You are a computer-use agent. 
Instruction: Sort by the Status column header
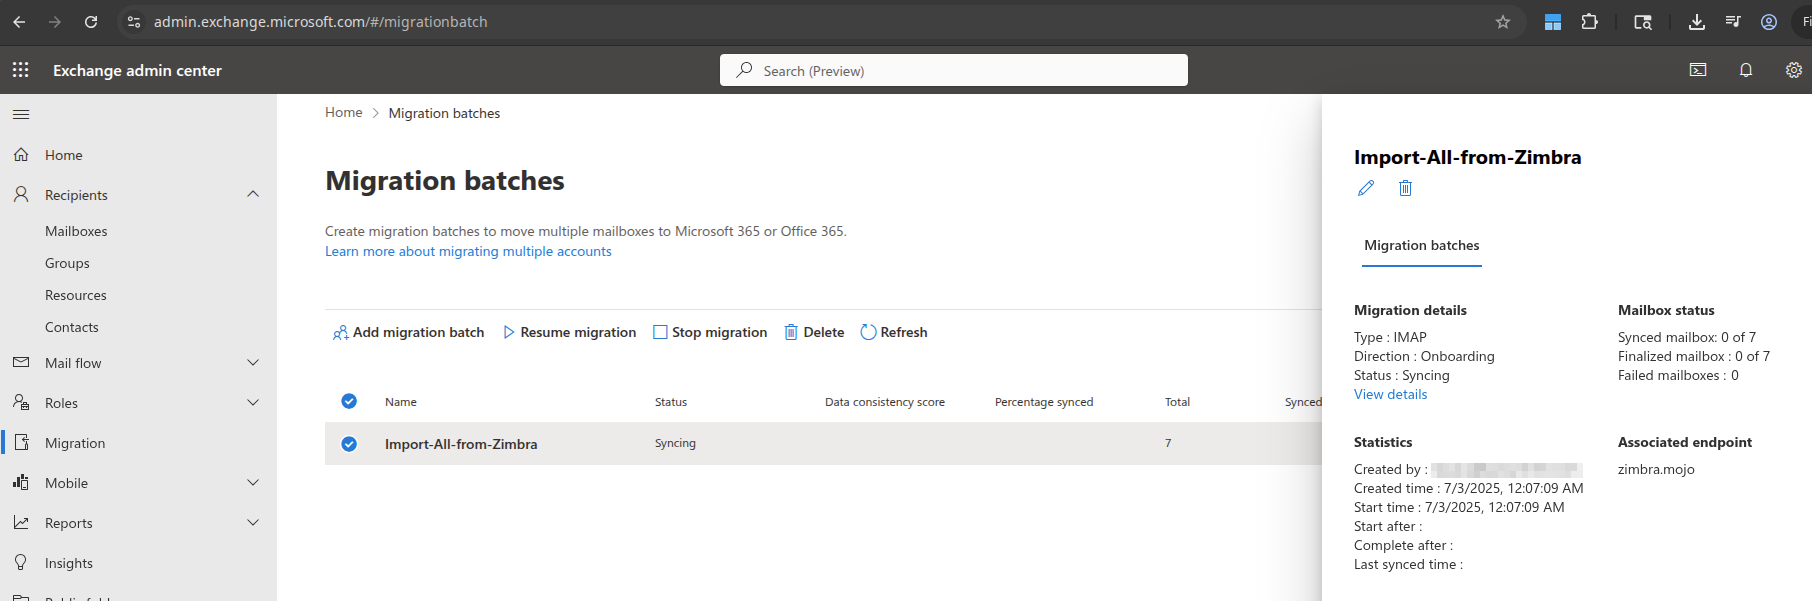(671, 402)
